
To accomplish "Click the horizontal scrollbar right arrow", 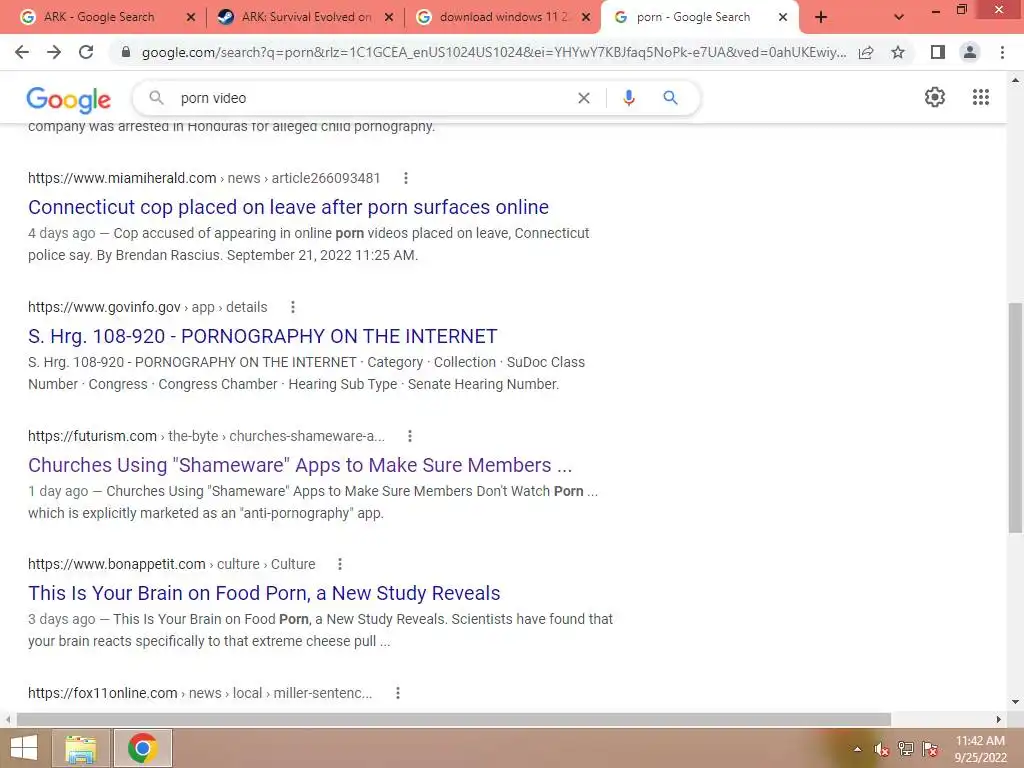I will pyautogui.click(x=999, y=720).
